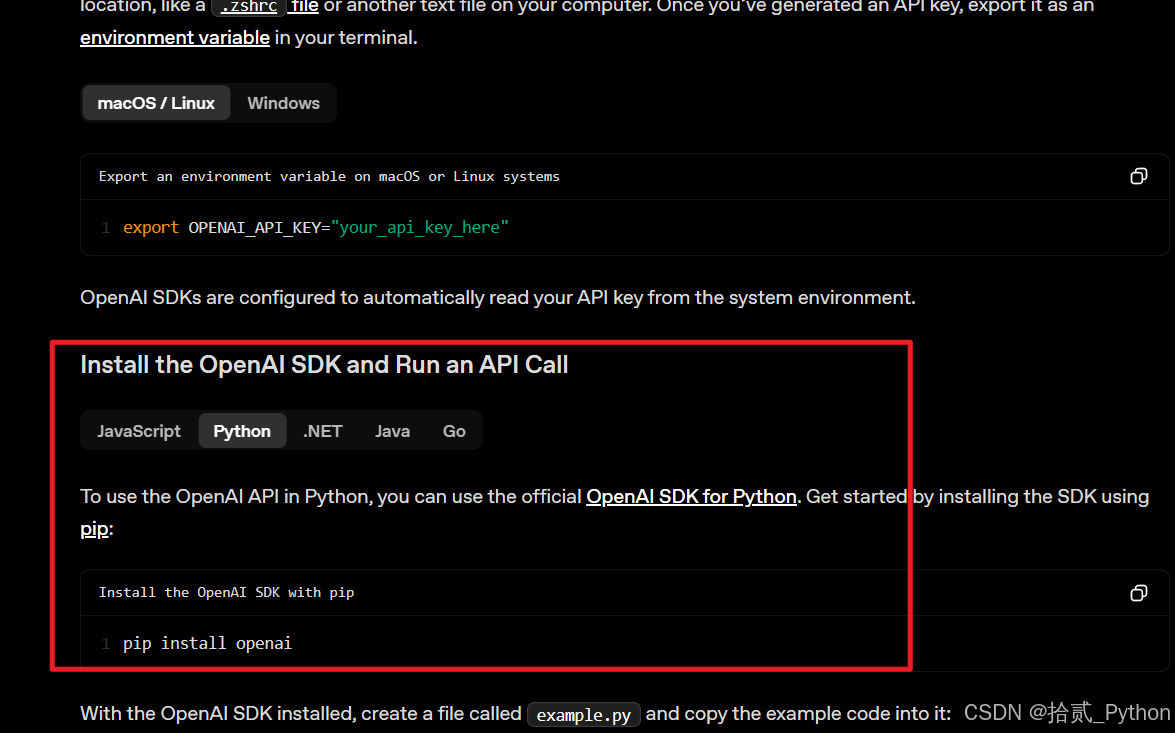Image resolution: width=1175 pixels, height=733 pixels.
Task: Click the 'OpenAI SDKs are configured' sentence
Action: pyautogui.click(x=498, y=298)
